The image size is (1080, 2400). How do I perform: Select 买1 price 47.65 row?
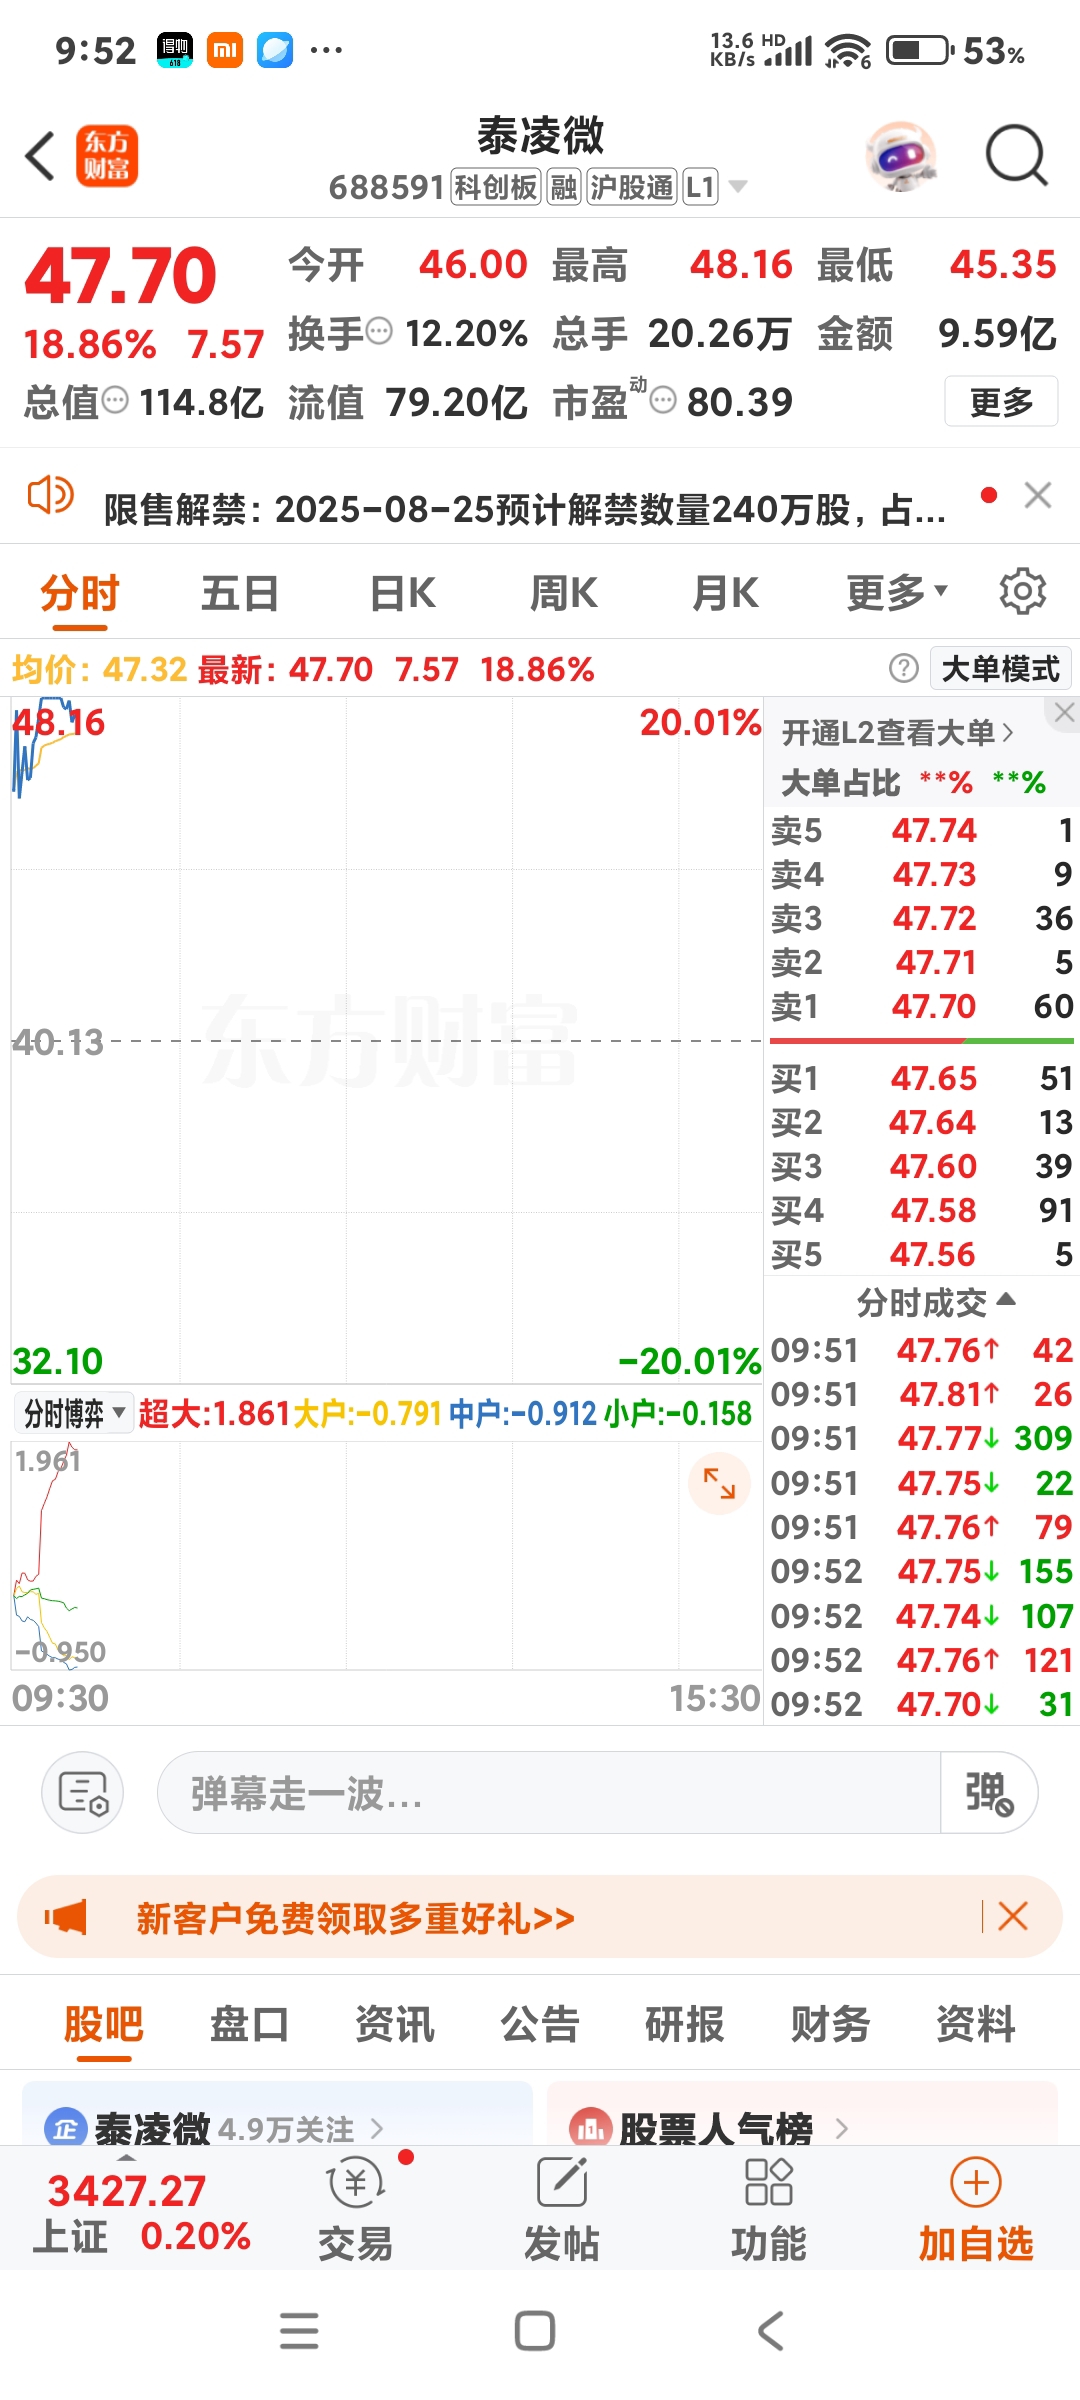[922, 1078]
